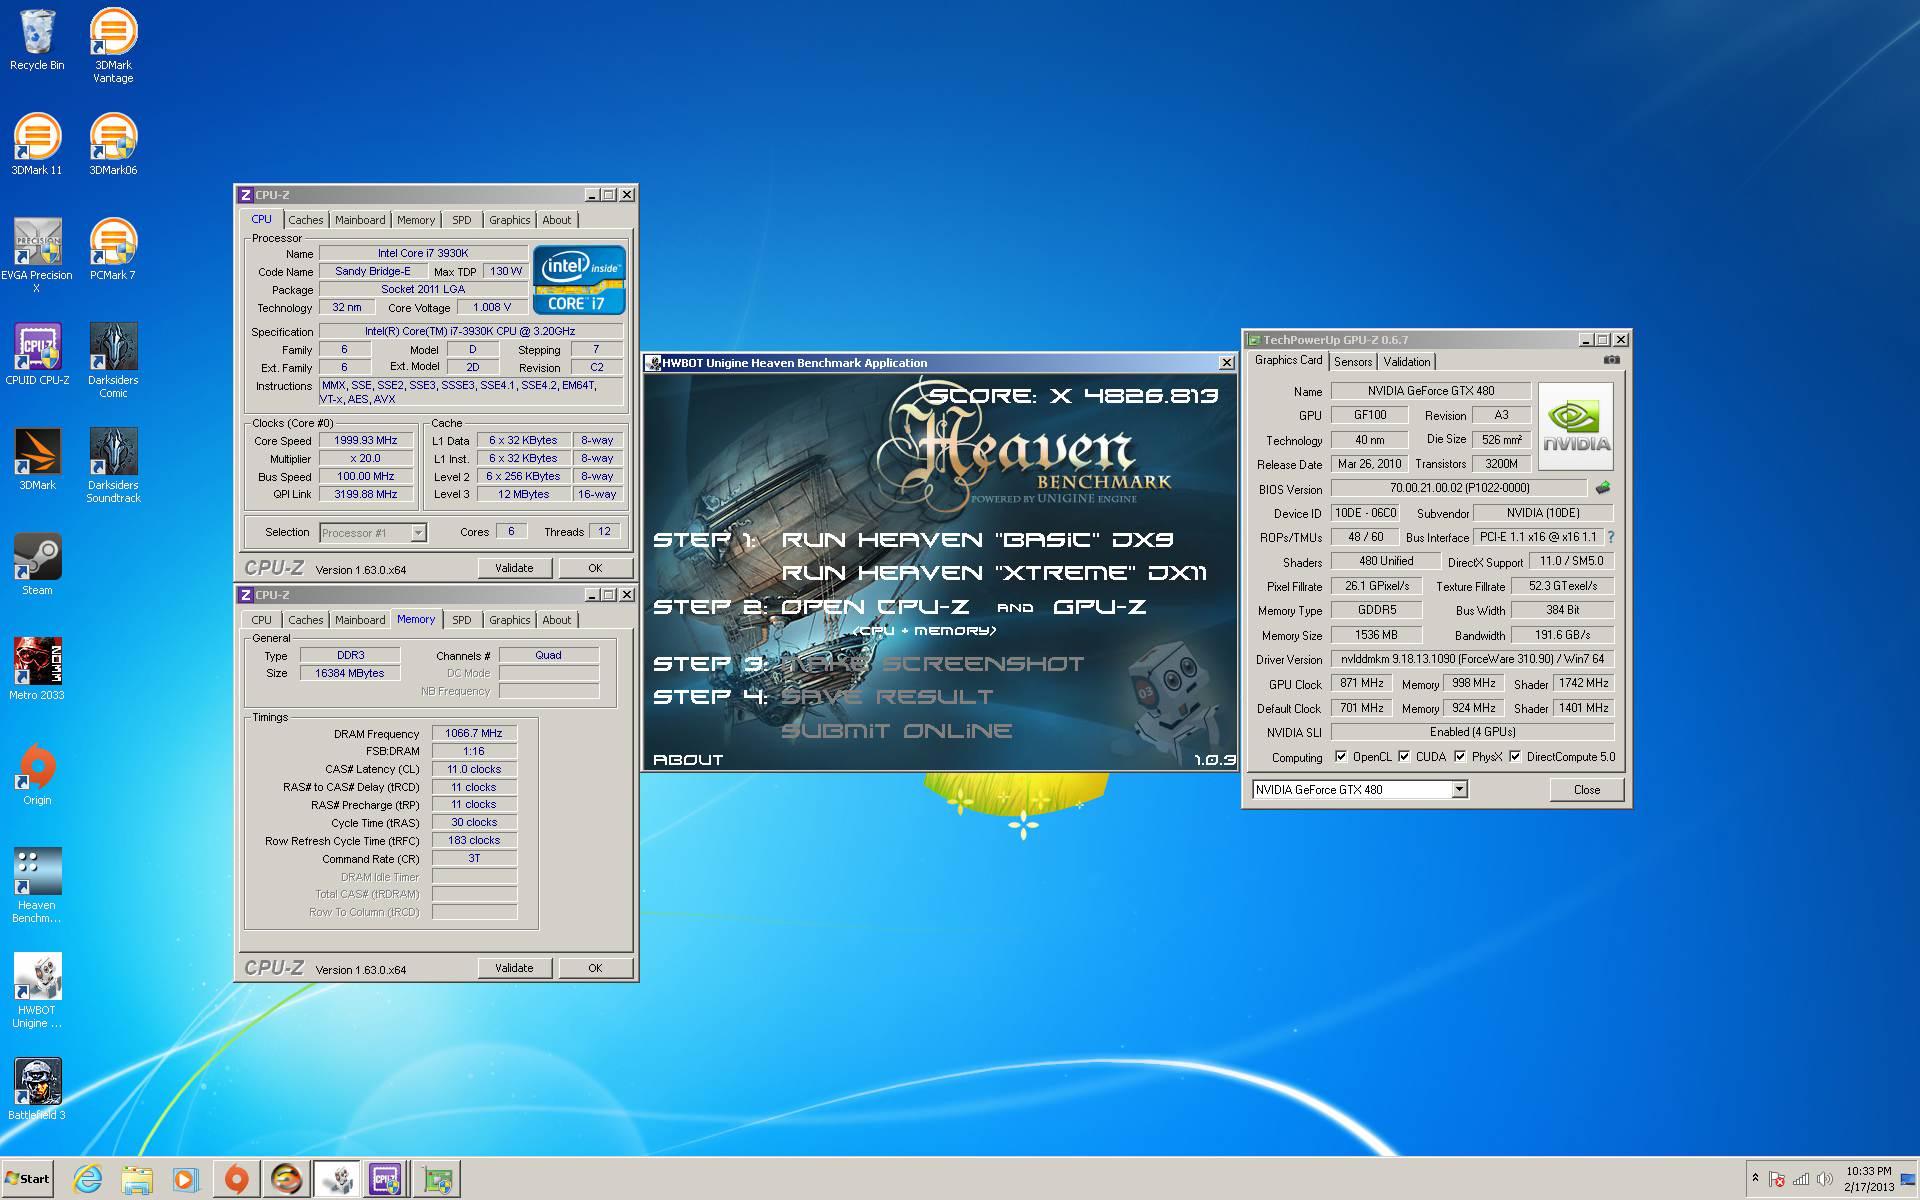Screen dimensions: 1920x1200
Task: Launch the 3DMark desktop shortcut
Action: point(37,460)
